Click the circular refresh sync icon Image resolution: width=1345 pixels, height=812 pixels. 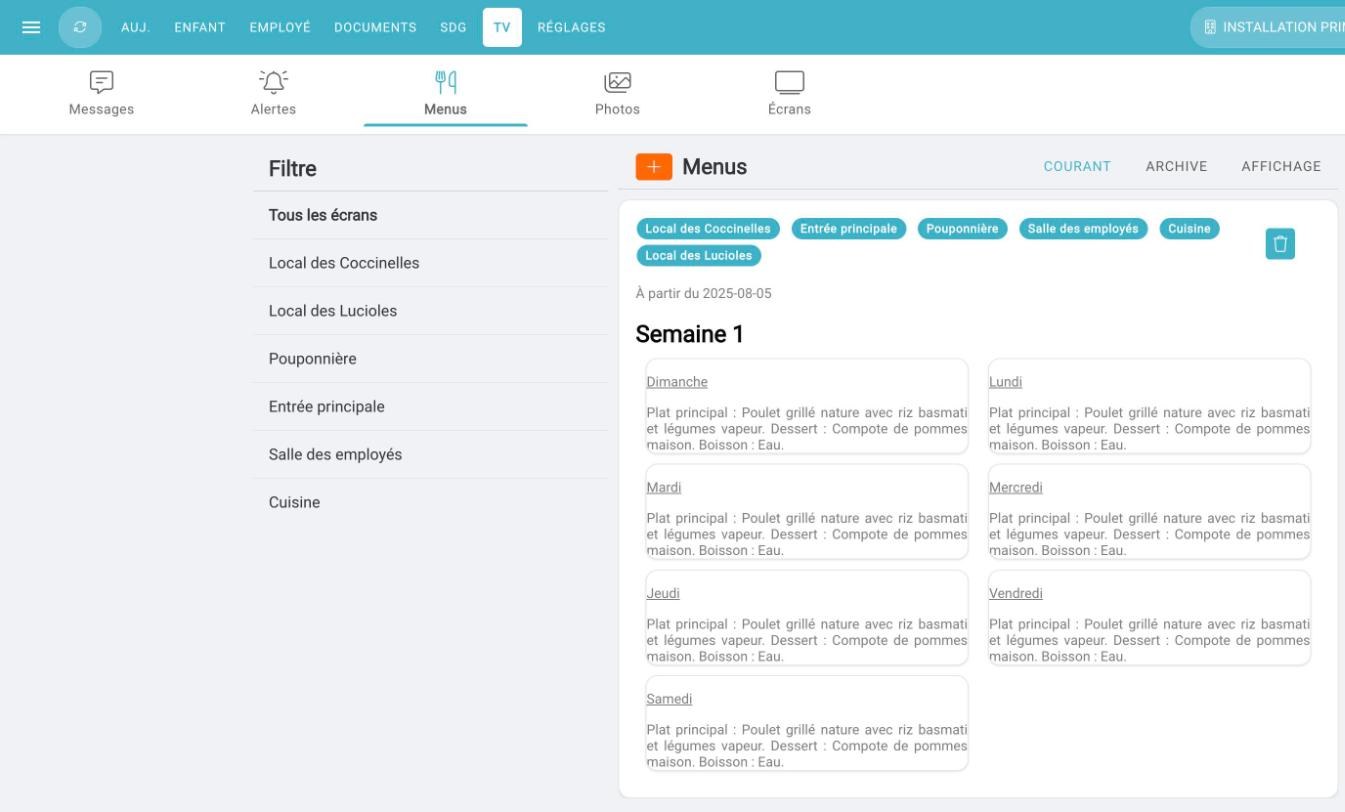80,27
